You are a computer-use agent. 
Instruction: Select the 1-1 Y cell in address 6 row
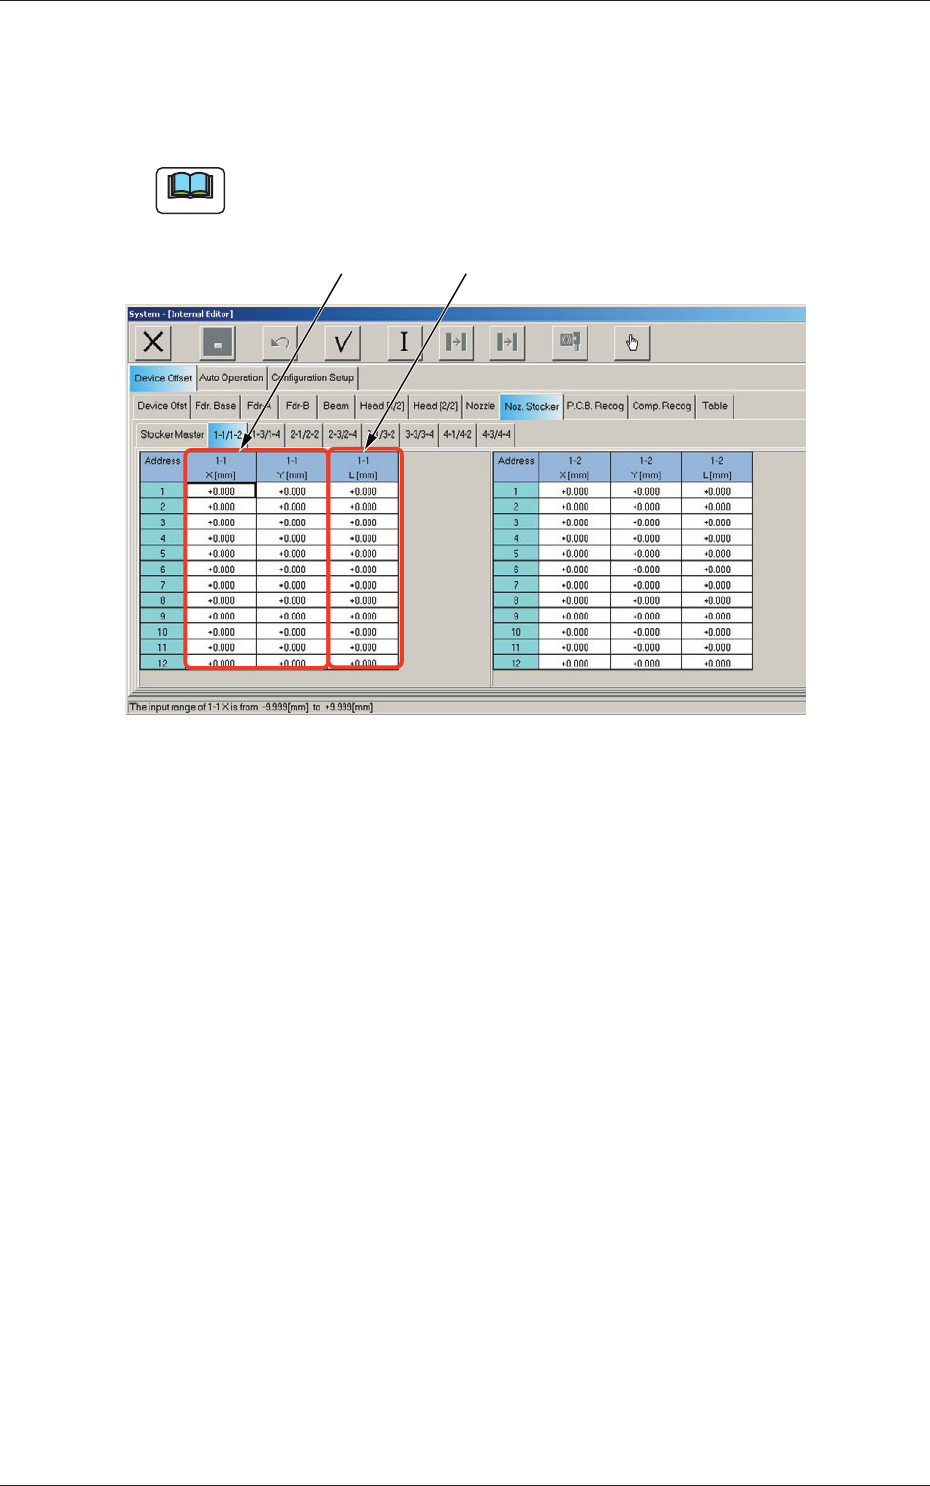[x=292, y=569]
